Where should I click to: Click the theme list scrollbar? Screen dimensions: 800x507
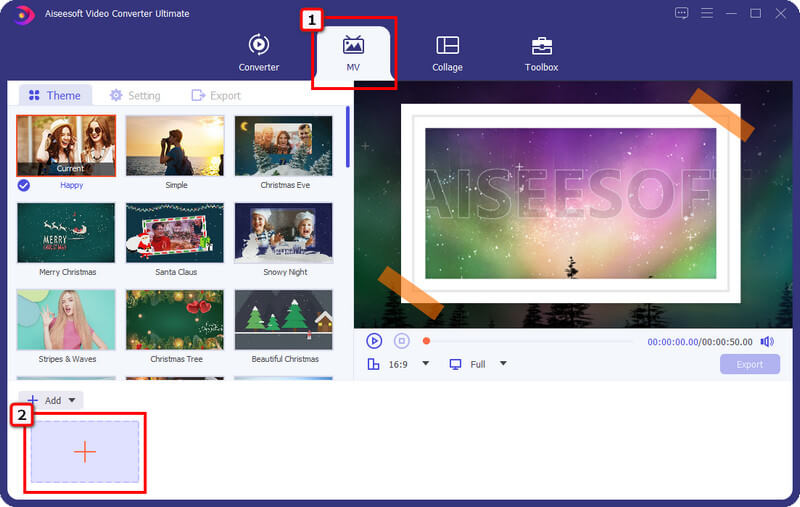tap(347, 137)
